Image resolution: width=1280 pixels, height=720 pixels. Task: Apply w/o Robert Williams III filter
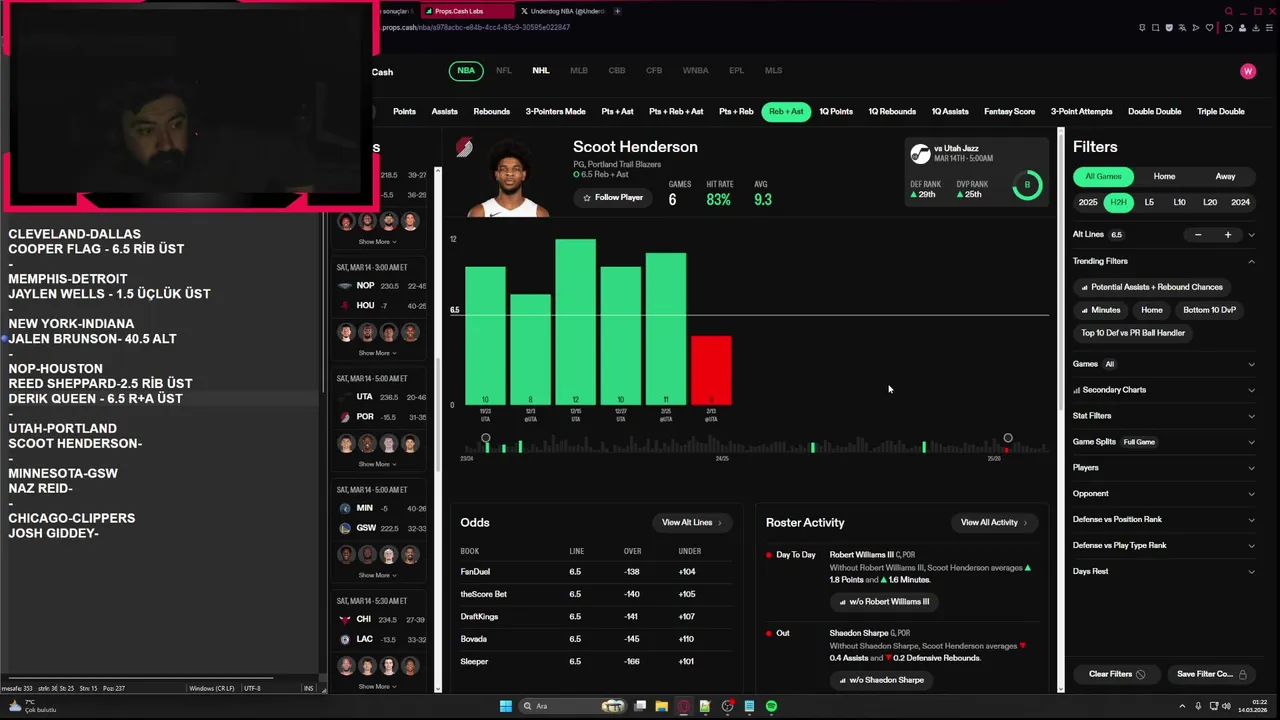tap(884, 602)
